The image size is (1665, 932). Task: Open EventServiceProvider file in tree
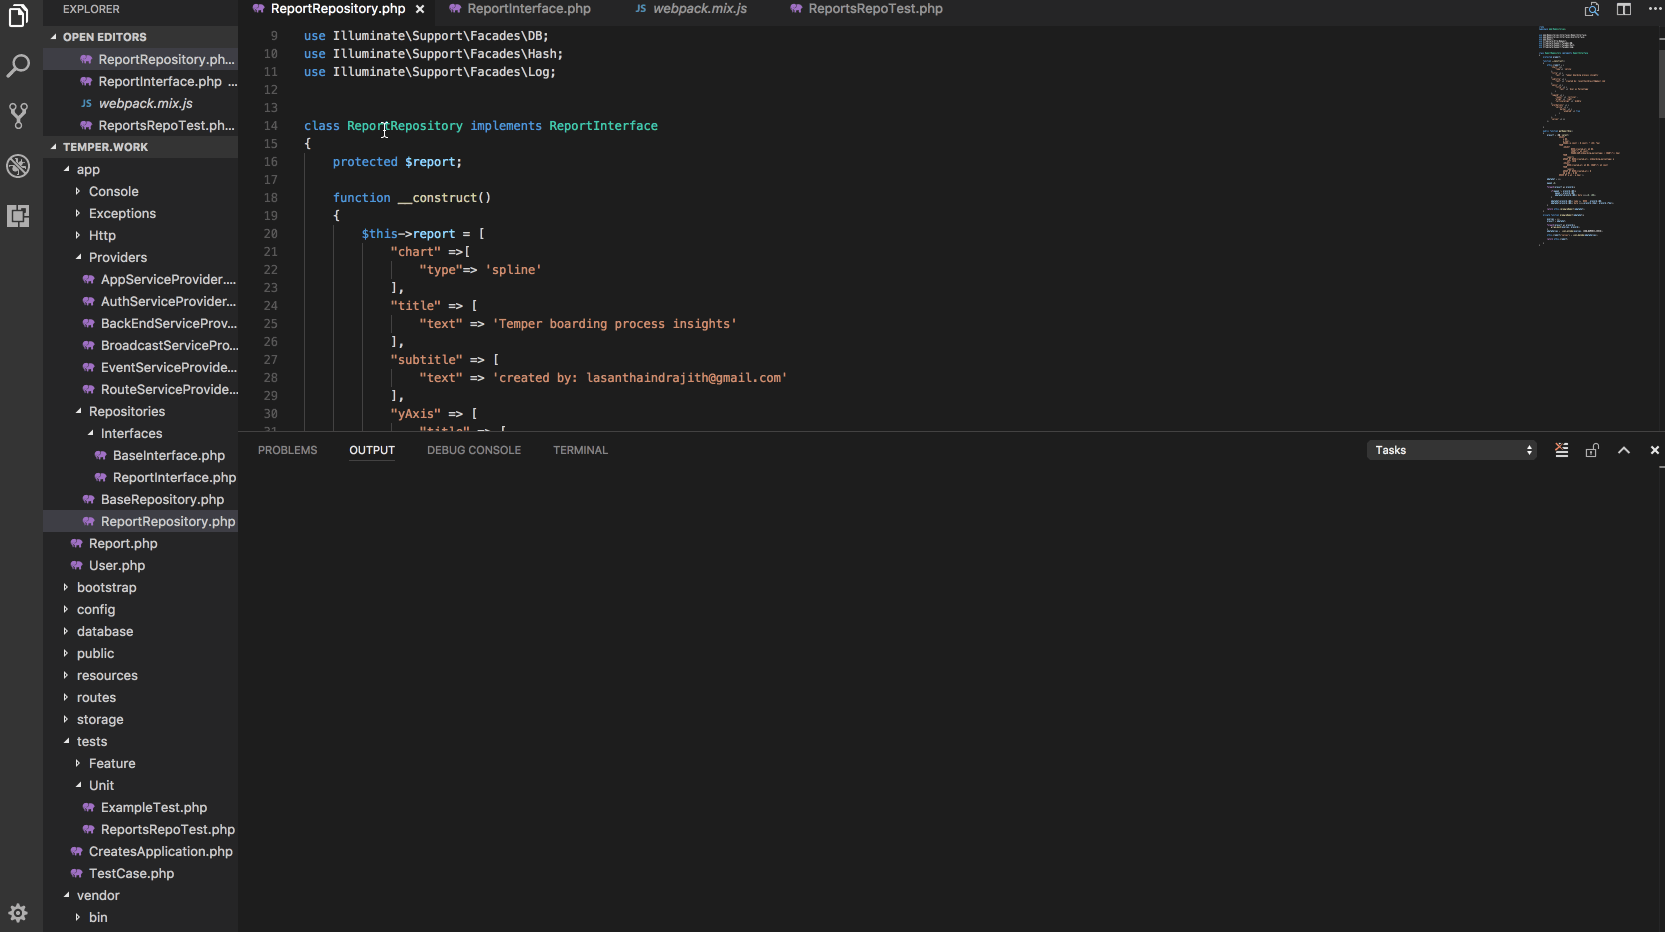(x=140, y=368)
